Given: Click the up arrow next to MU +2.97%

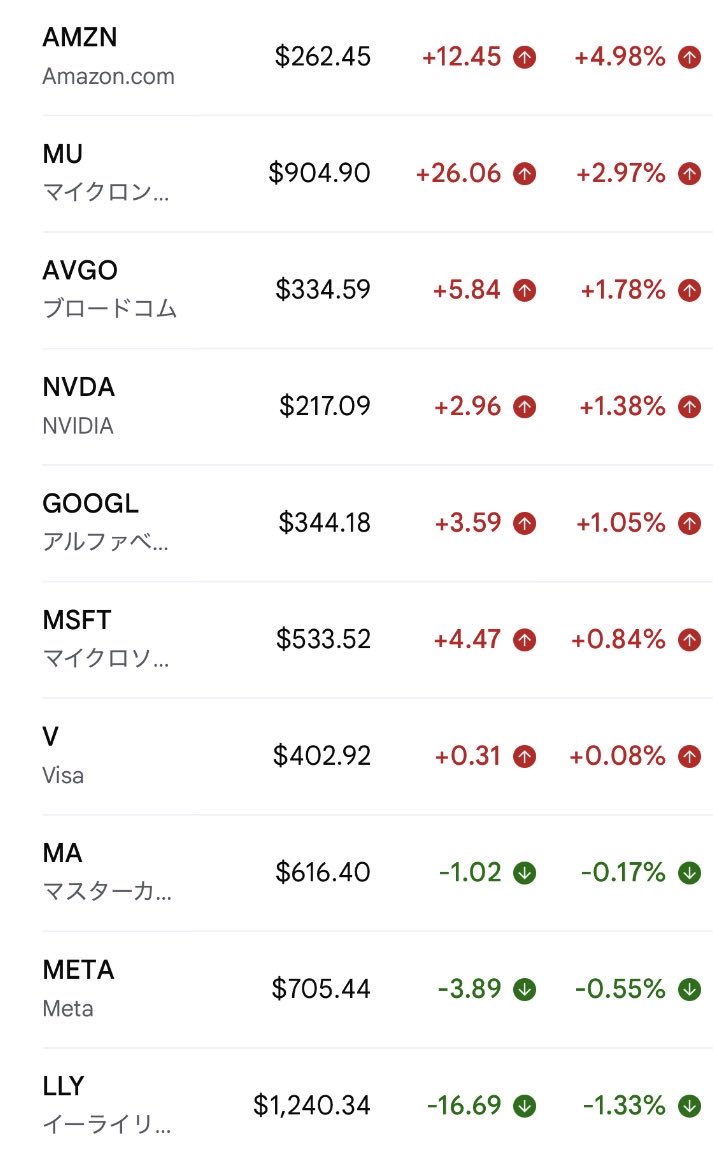Looking at the screenshot, I should [x=690, y=173].
